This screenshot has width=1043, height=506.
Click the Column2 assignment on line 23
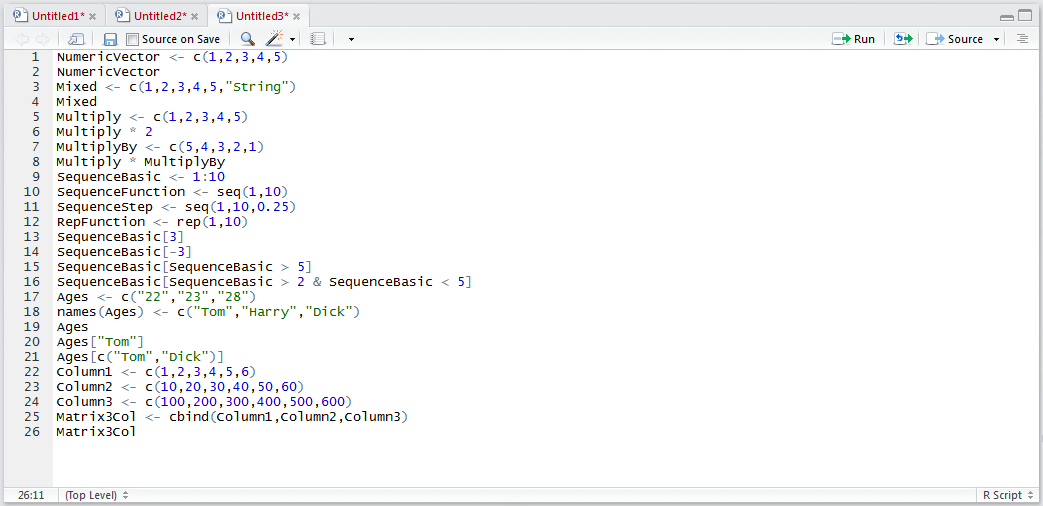coord(180,386)
